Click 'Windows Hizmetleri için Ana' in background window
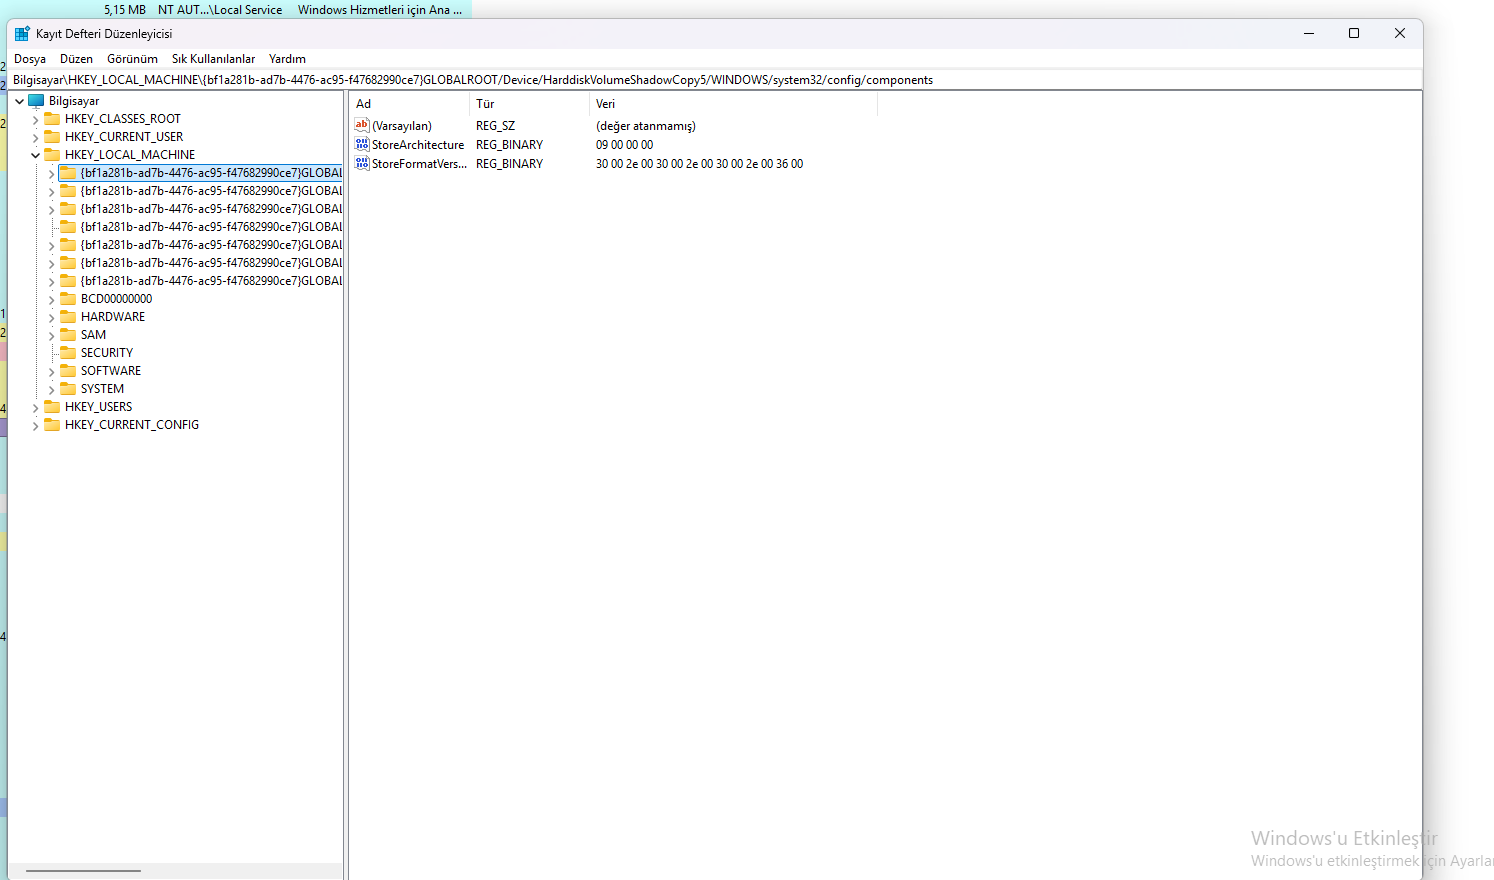1494x880 pixels. (380, 10)
